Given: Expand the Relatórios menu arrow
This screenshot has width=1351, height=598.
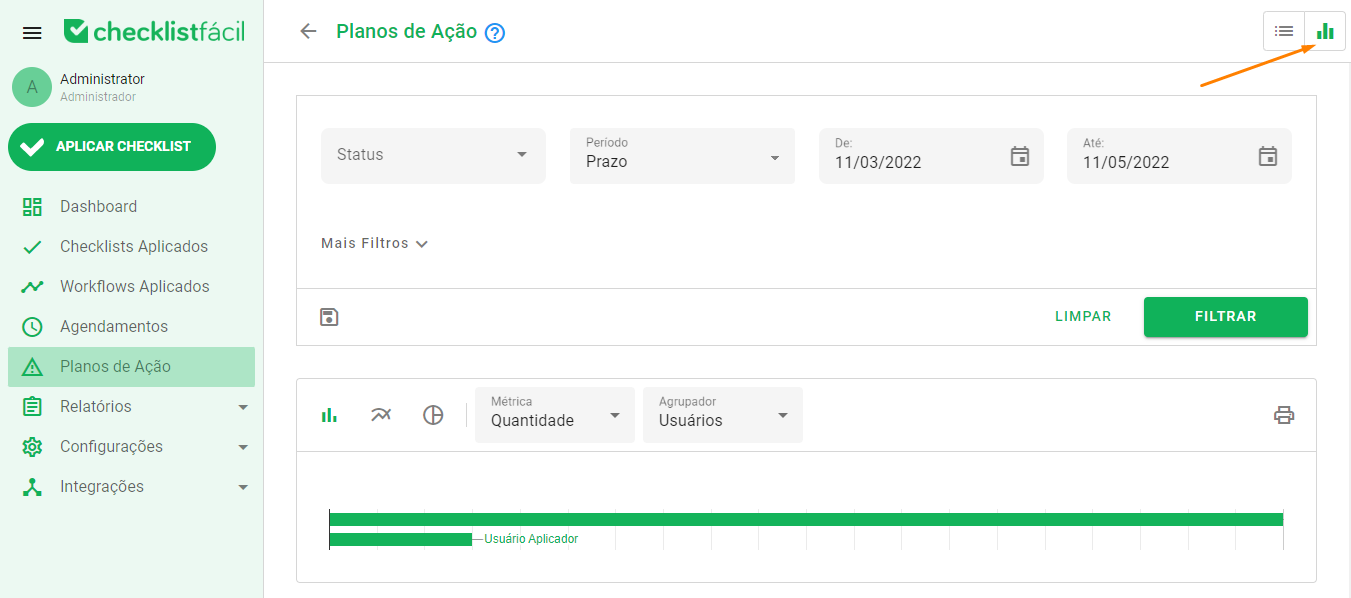Looking at the screenshot, I should click(x=243, y=407).
